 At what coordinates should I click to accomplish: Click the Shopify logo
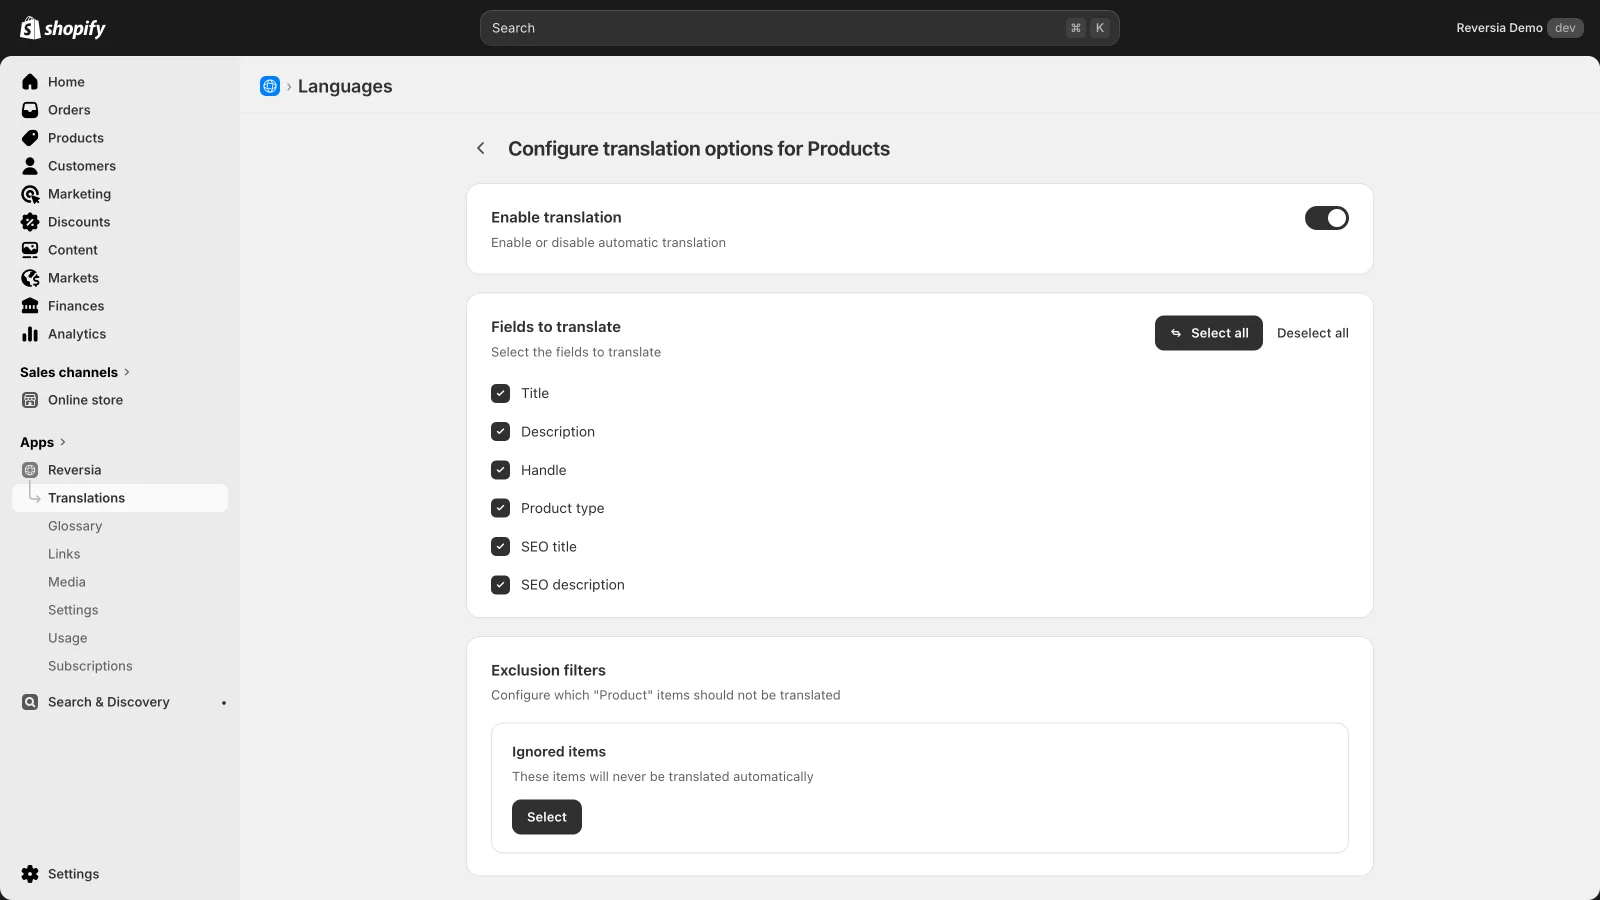[x=62, y=28]
